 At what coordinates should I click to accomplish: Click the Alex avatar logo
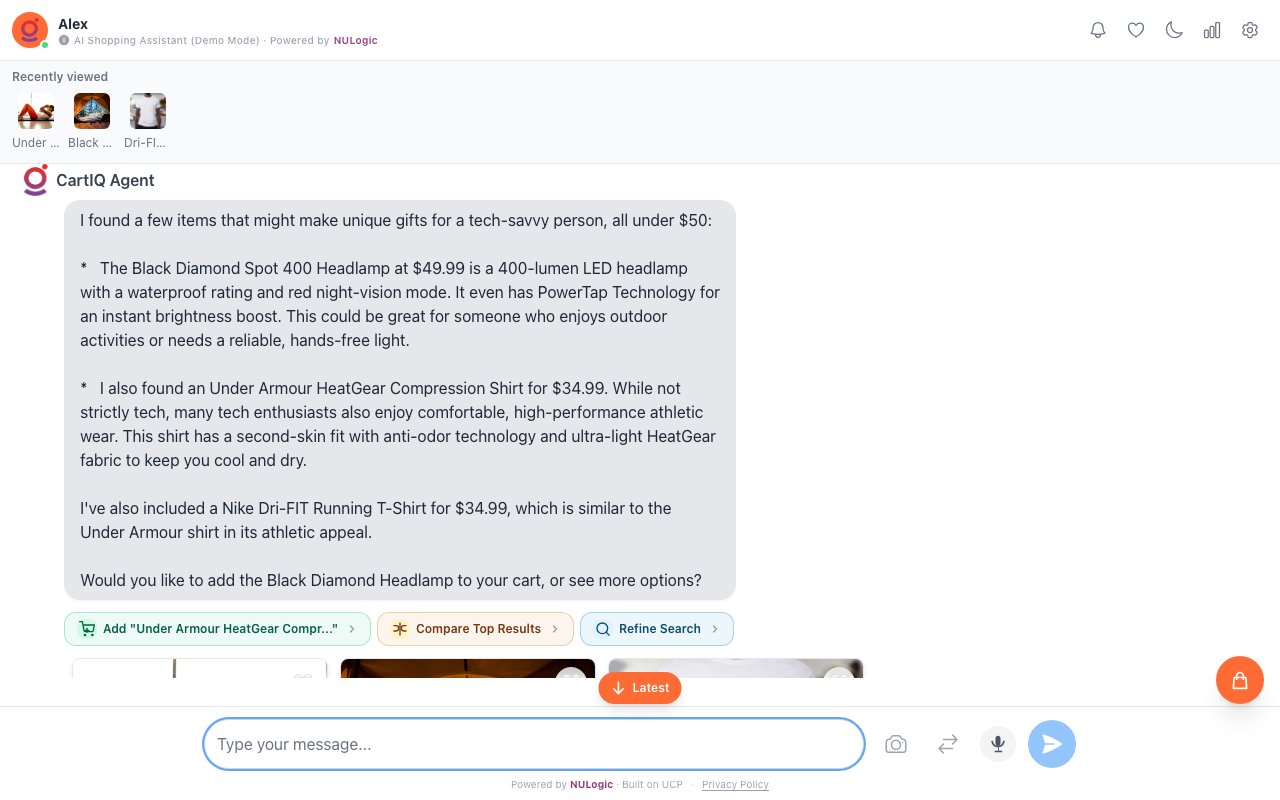[x=30, y=30]
